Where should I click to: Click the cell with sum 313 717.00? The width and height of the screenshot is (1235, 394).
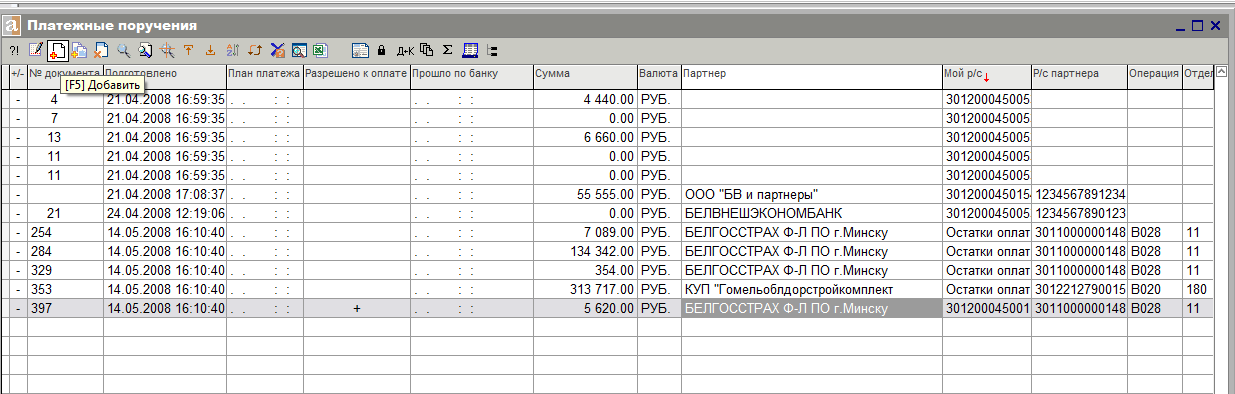coord(584,289)
